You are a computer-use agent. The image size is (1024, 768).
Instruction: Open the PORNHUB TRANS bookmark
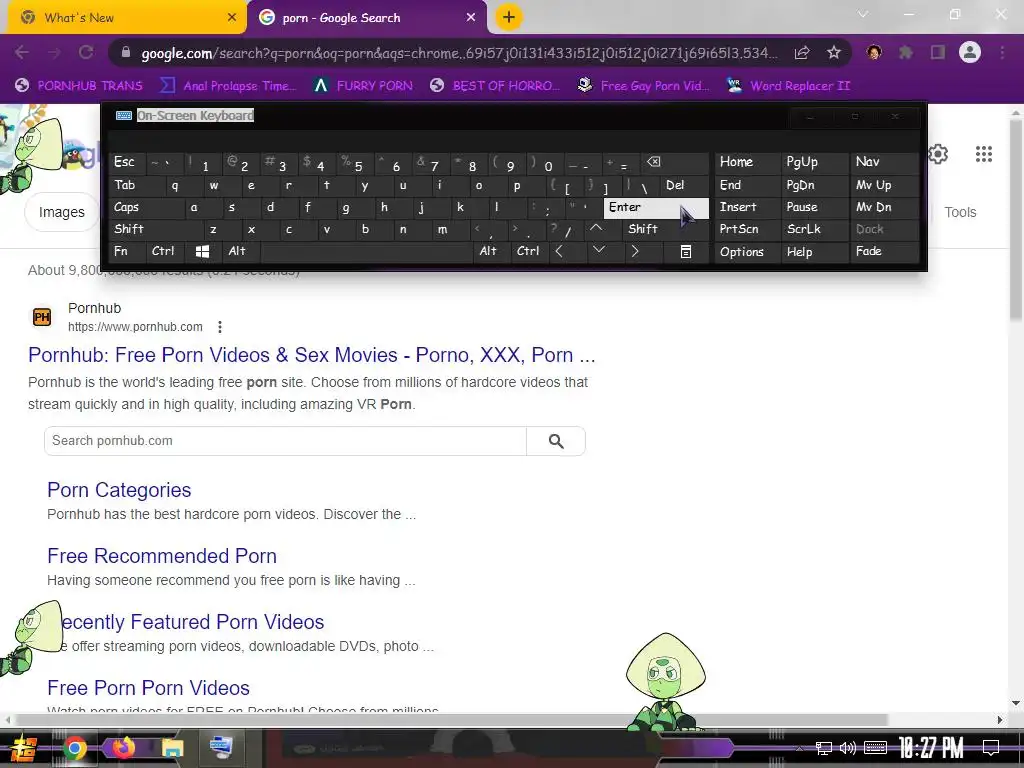78,86
